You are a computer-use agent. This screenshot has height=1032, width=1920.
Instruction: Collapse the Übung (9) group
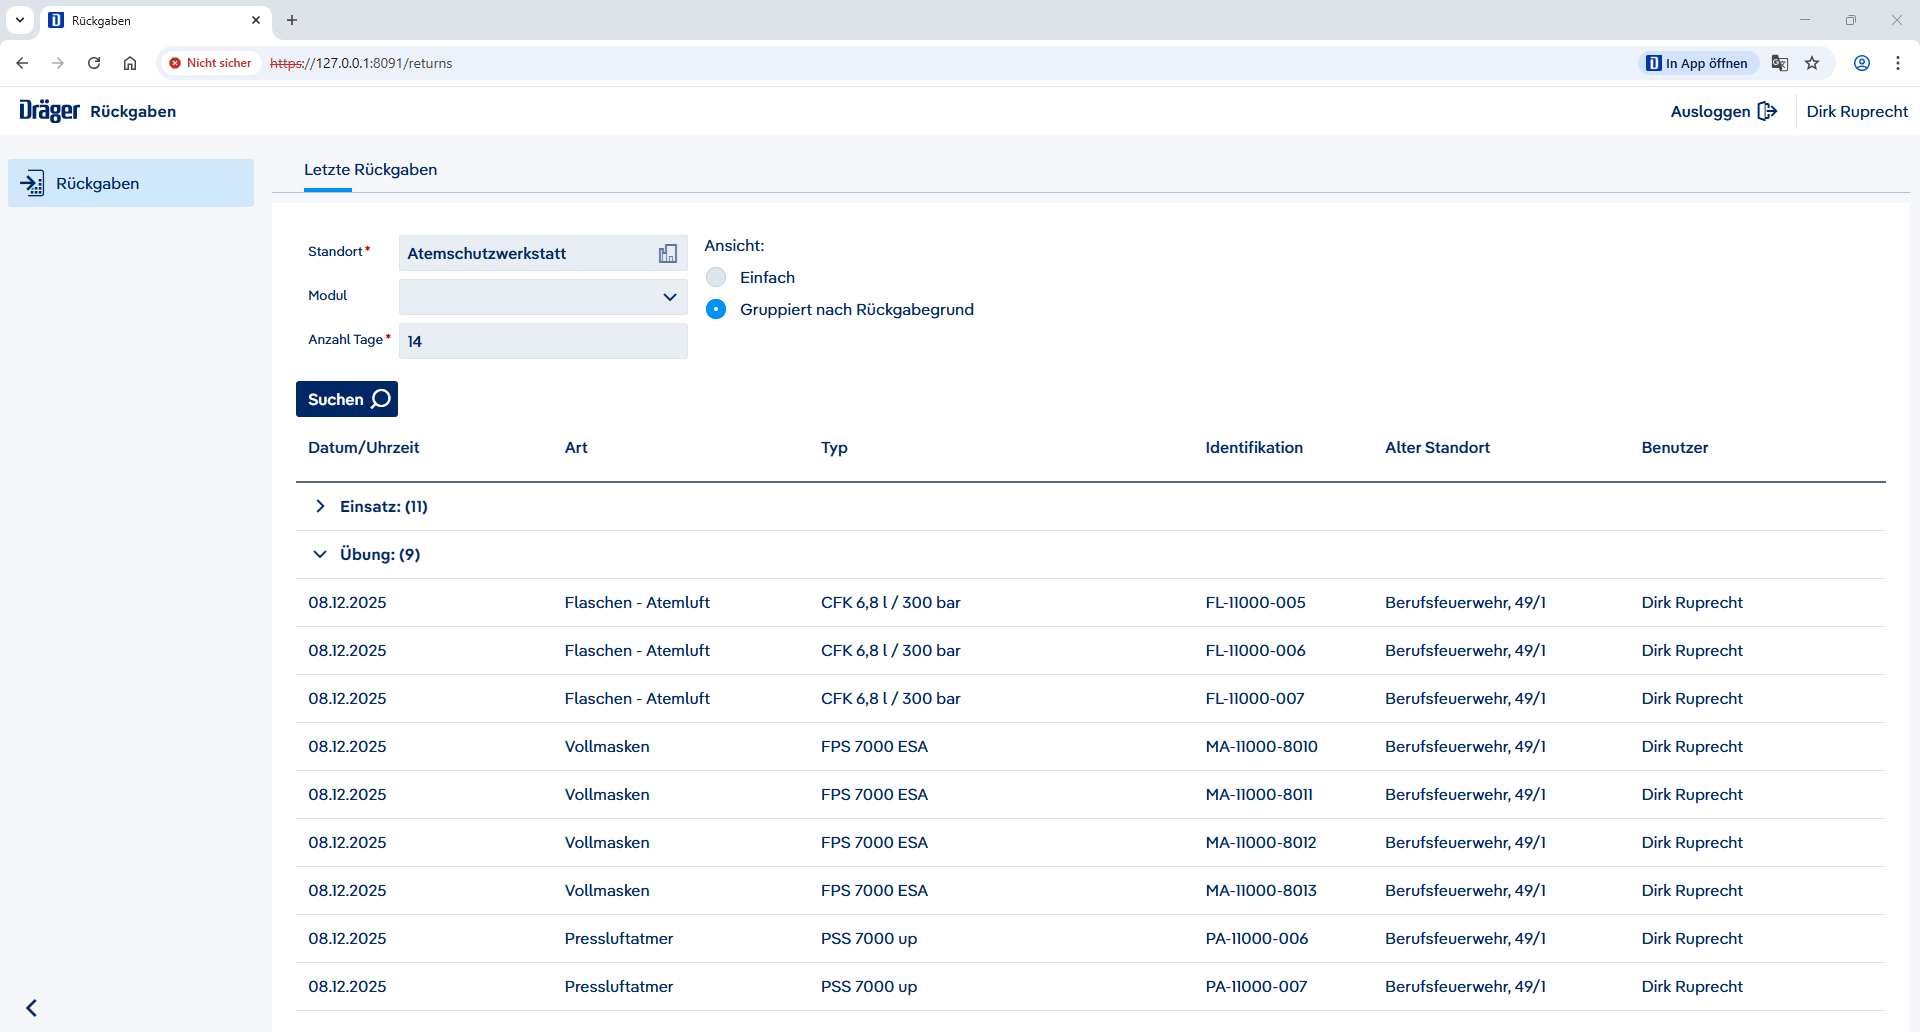(320, 555)
